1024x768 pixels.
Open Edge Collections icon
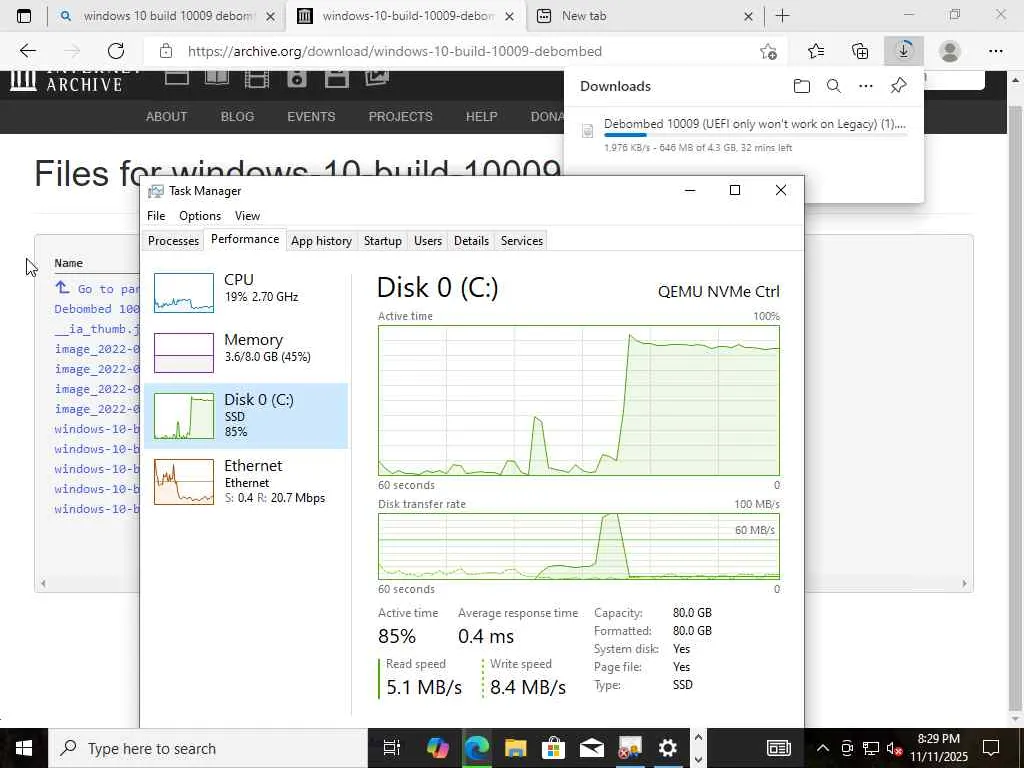(860, 51)
